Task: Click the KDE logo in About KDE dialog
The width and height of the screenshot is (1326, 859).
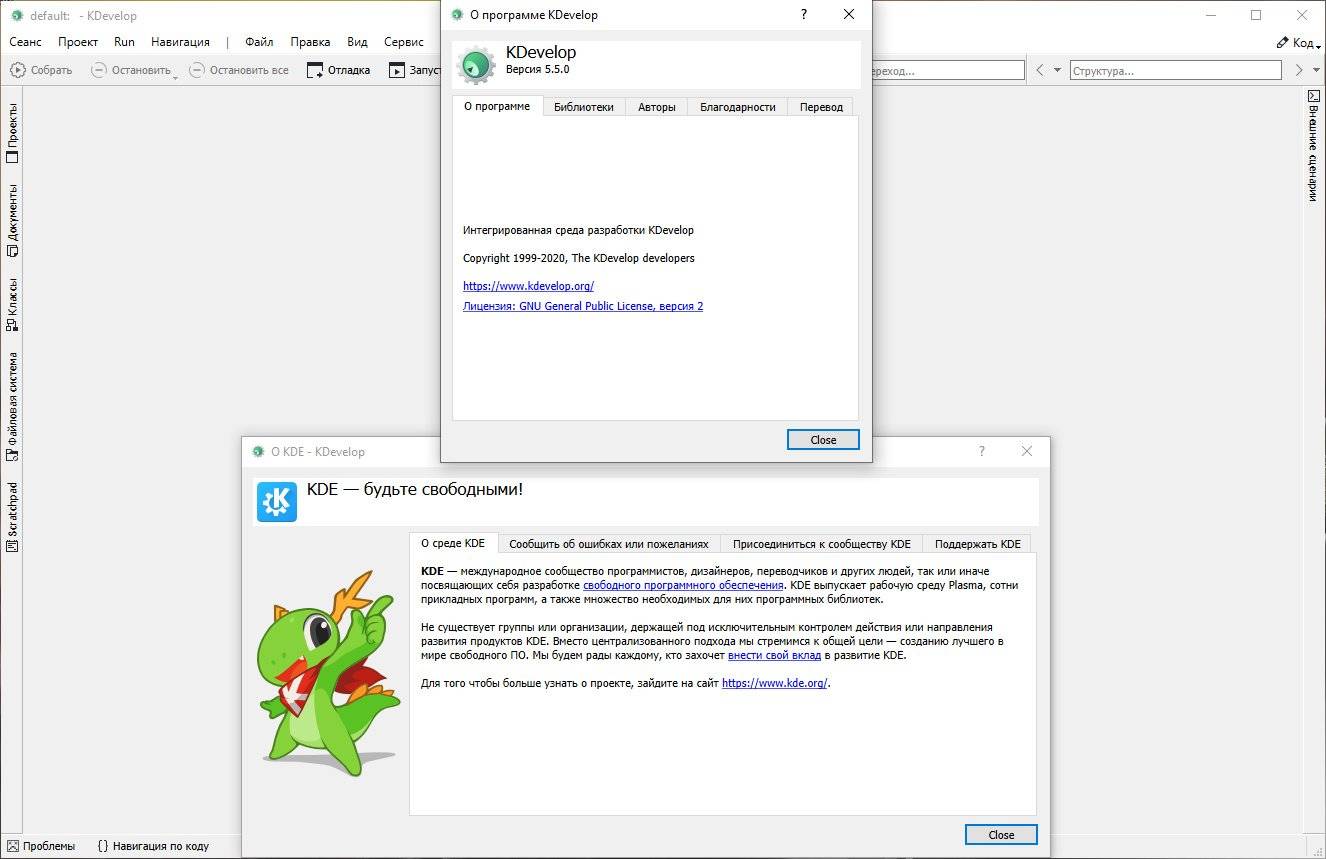Action: click(277, 502)
